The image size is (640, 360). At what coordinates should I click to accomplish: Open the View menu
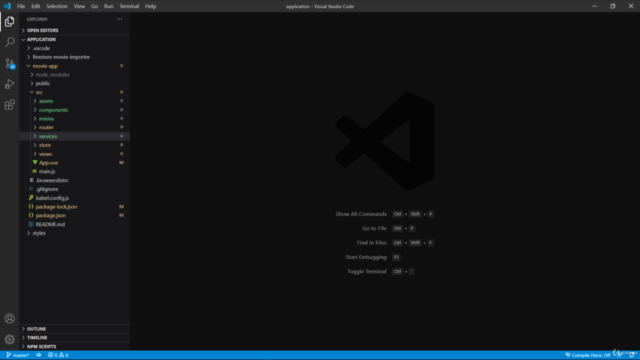79,6
